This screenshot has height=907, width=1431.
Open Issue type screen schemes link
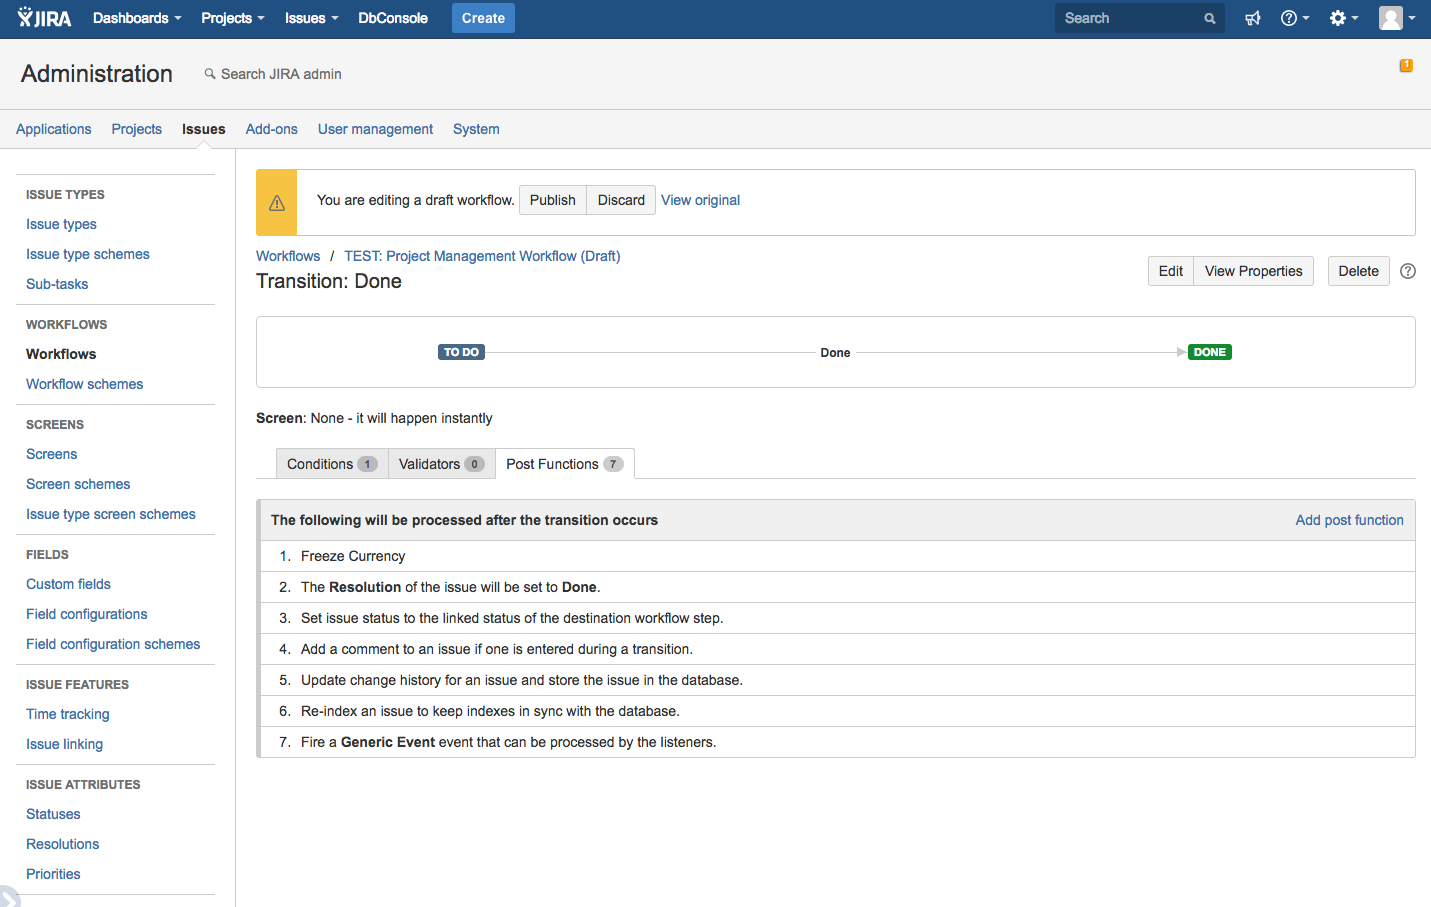111,514
